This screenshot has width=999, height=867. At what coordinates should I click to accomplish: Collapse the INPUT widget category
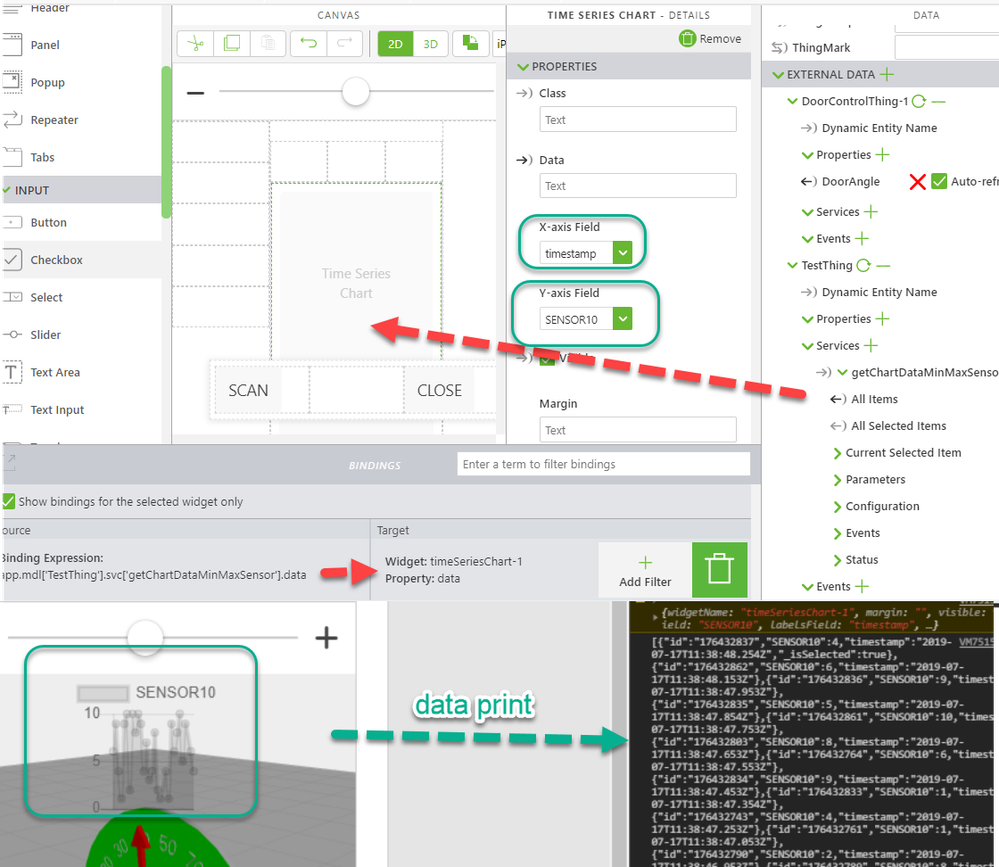(7, 190)
